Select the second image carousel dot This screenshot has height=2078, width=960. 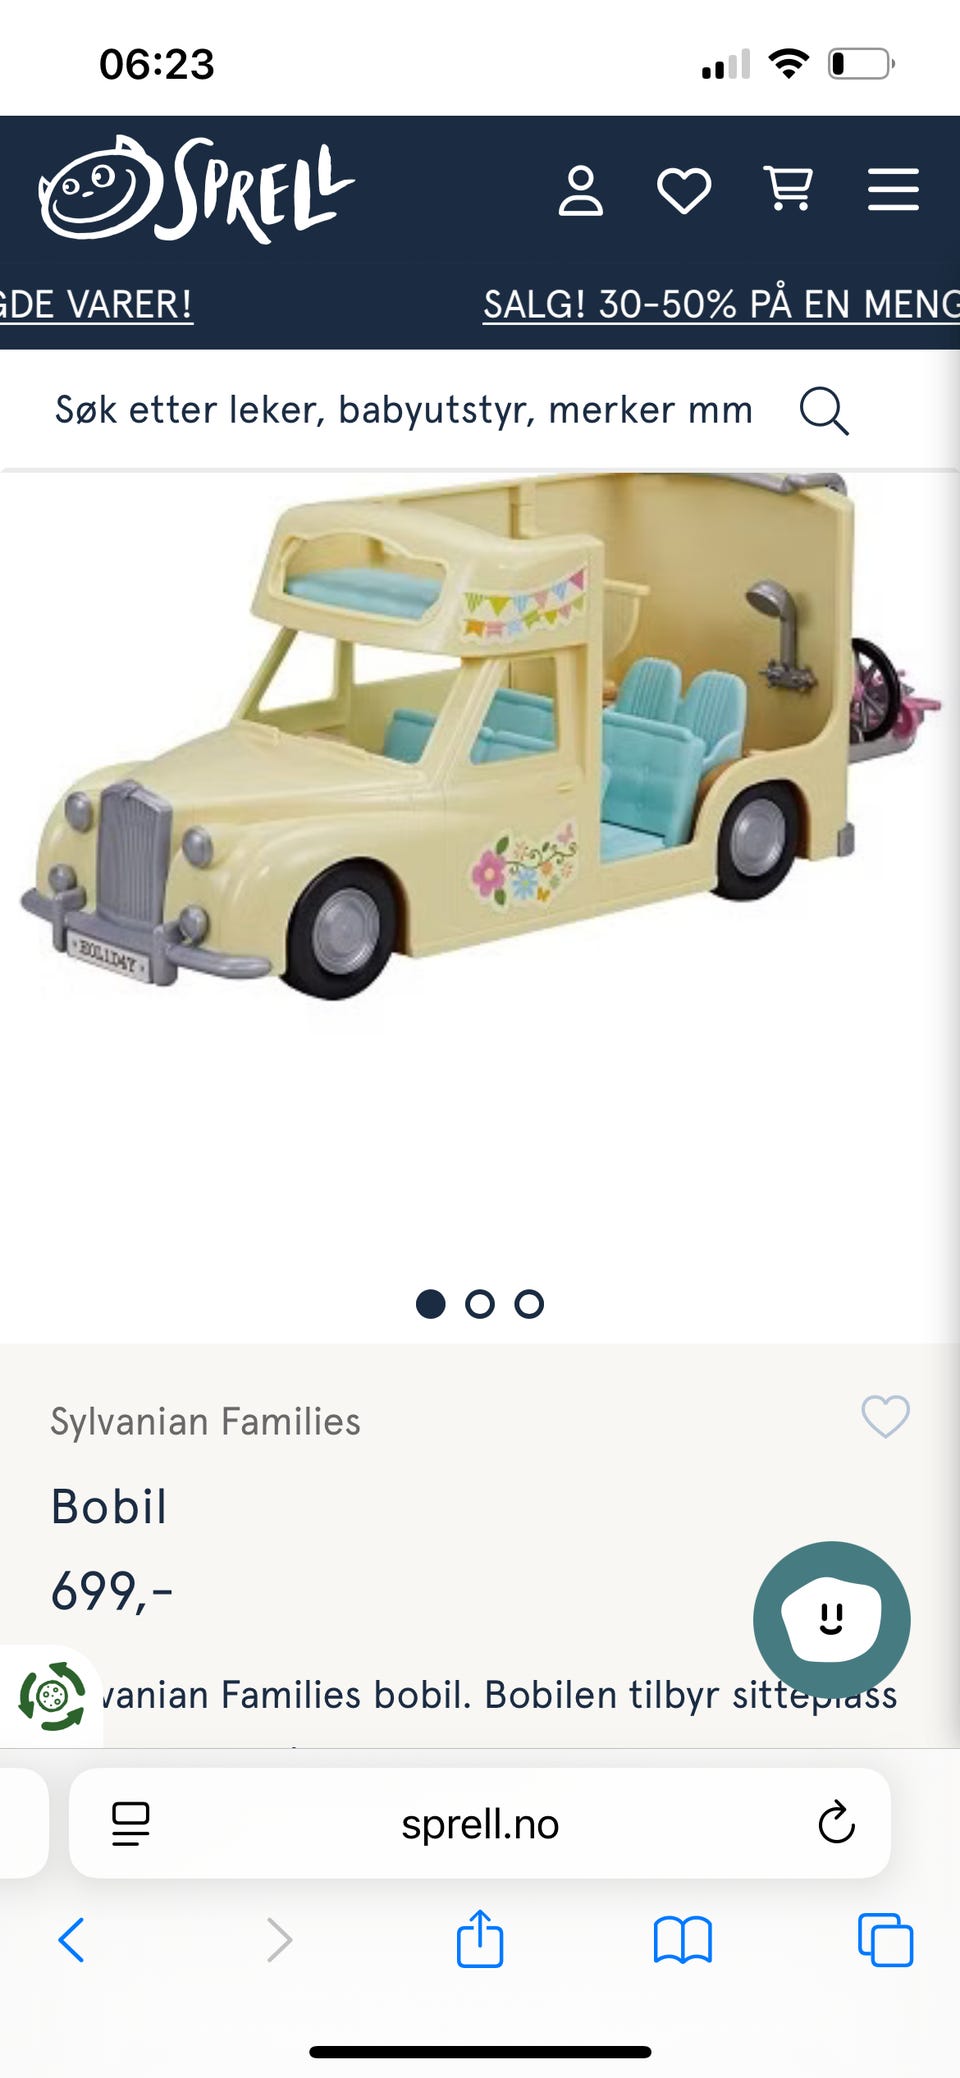tap(480, 1304)
